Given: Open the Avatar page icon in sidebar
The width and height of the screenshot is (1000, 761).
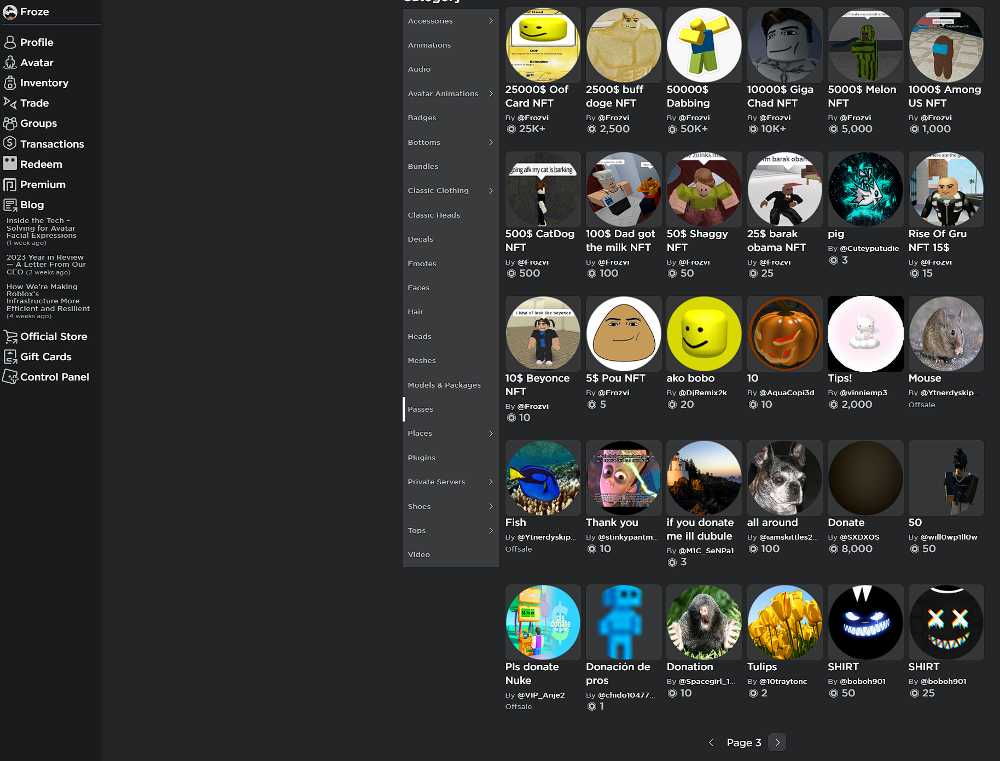Looking at the screenshot, I should click(11, 63).
